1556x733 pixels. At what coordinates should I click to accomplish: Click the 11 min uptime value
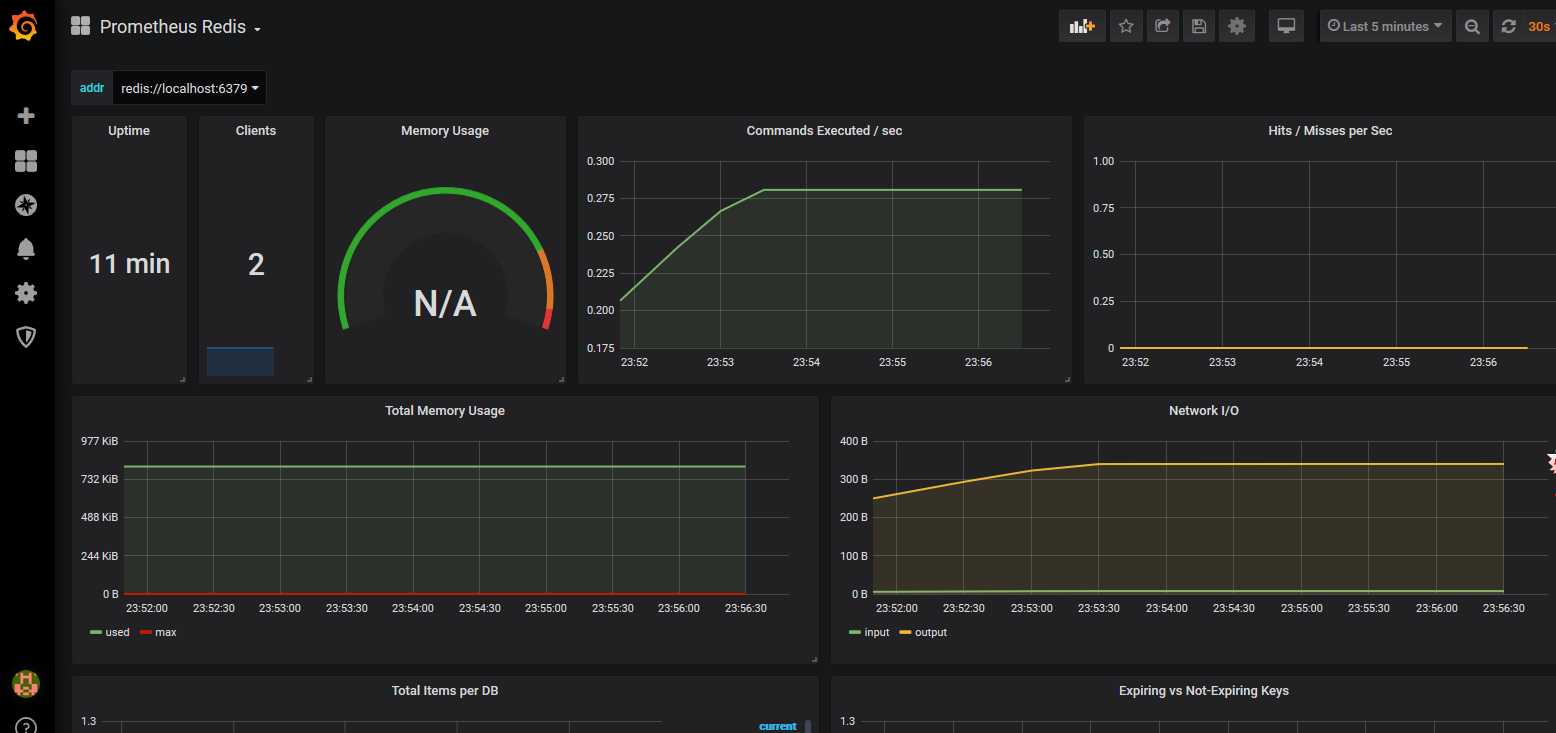(129, 264)
